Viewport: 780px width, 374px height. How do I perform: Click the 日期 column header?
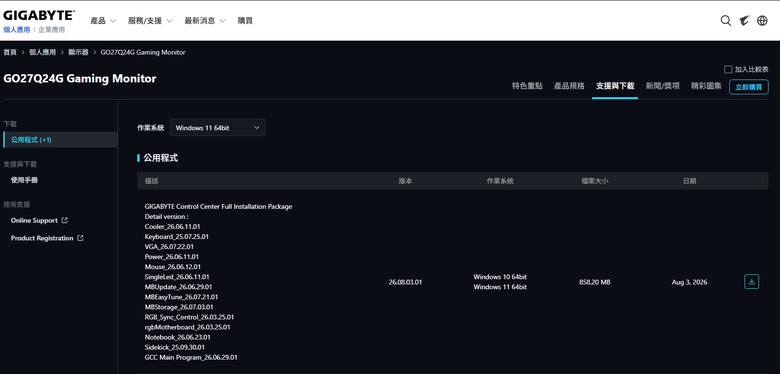point(689,181)
